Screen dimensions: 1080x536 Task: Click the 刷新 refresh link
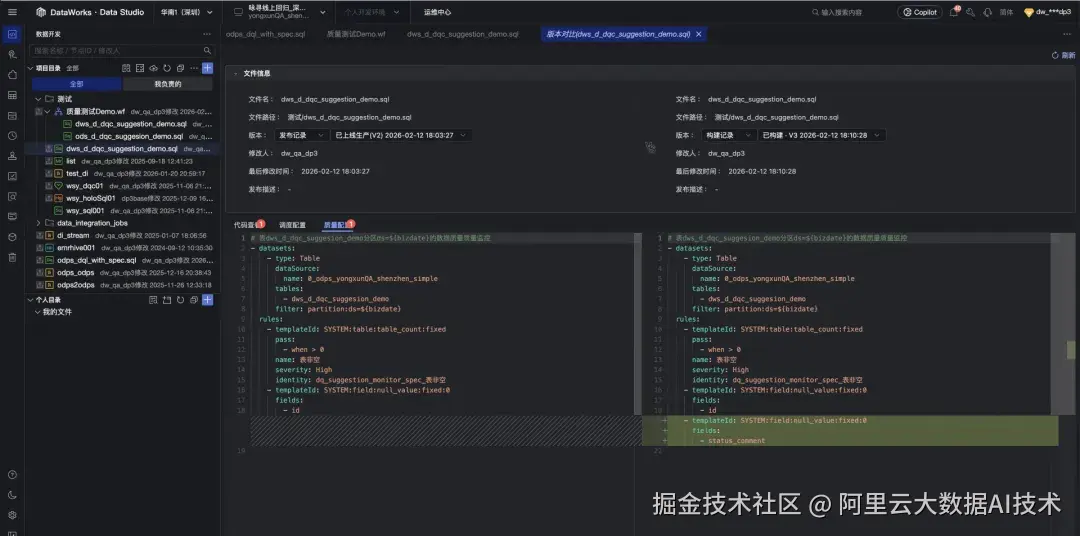click(1063, 55)
